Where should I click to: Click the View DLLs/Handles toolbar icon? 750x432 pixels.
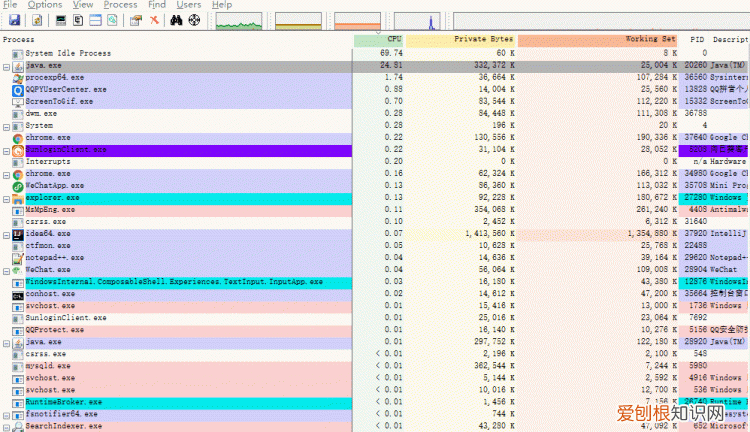pos(112,20)
